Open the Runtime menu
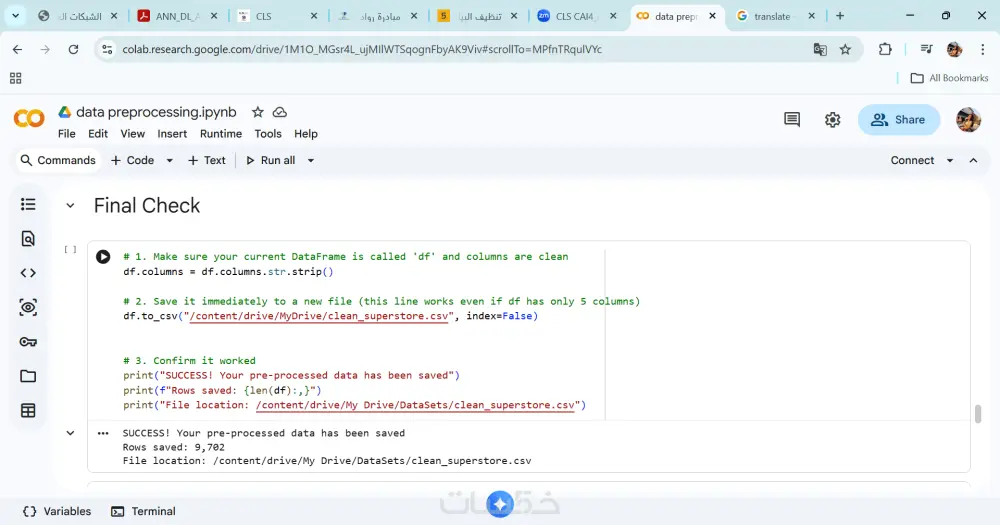The width and height of the screenshot is (1000, 525). click(221, 134)
